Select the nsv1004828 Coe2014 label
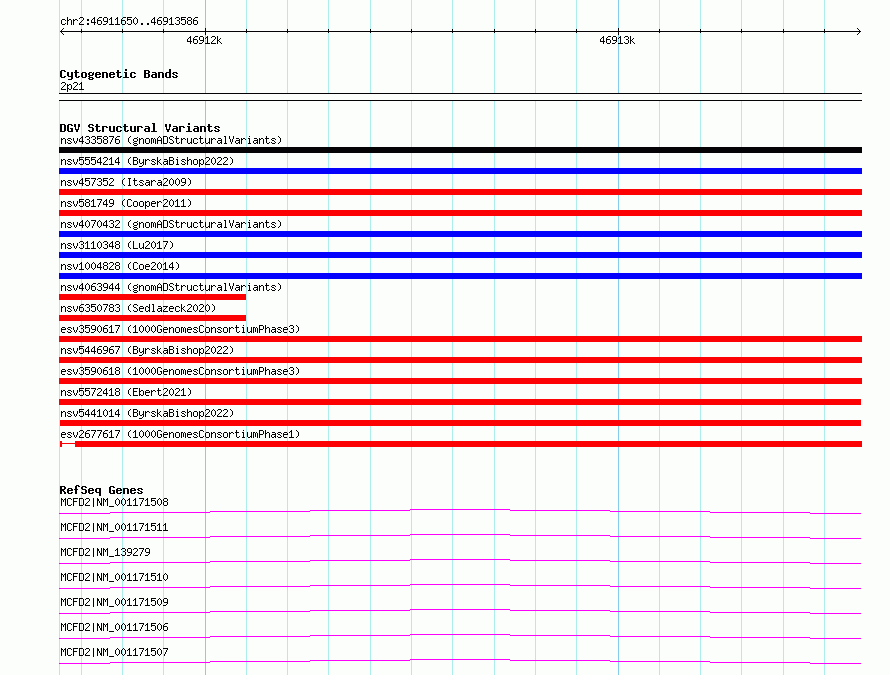This screenshot has width=890, height=675. (120, 266)
